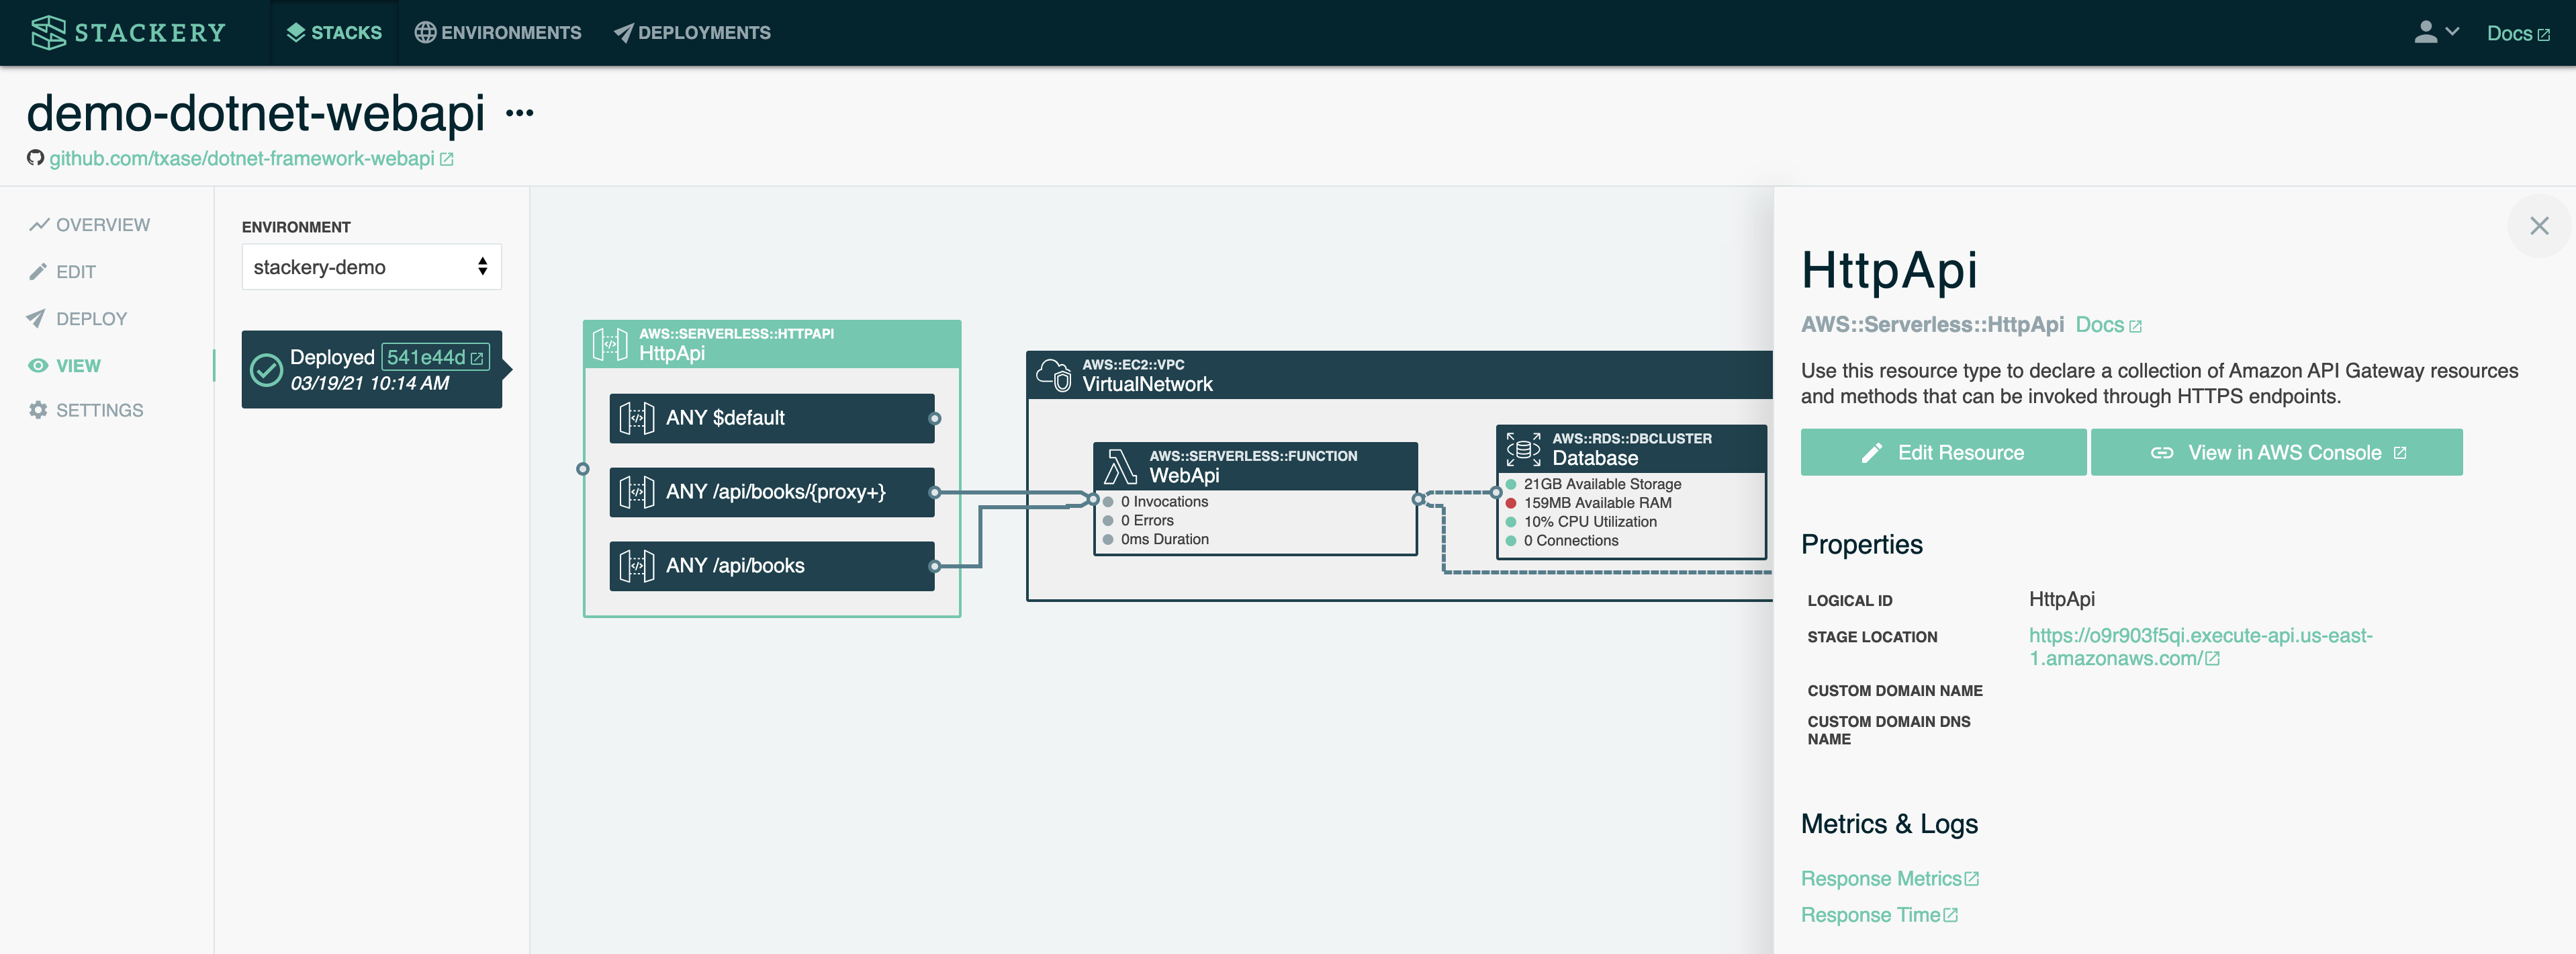Open the Deployments tab
Screen dimensions: 2576x954
(692, 33)
